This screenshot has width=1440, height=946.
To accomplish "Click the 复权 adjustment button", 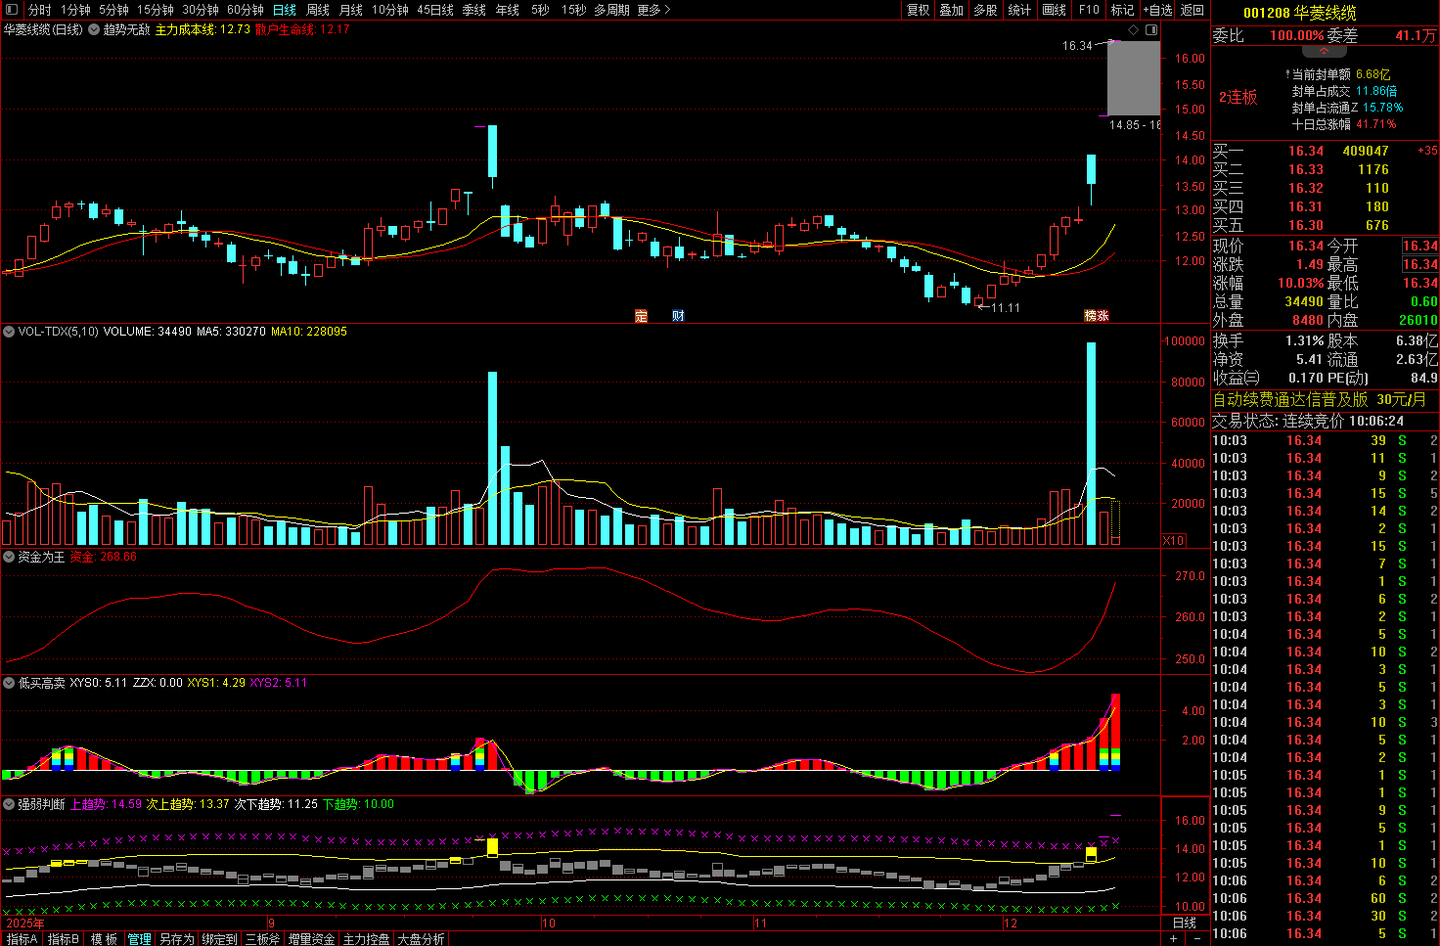I will (918, 10).
